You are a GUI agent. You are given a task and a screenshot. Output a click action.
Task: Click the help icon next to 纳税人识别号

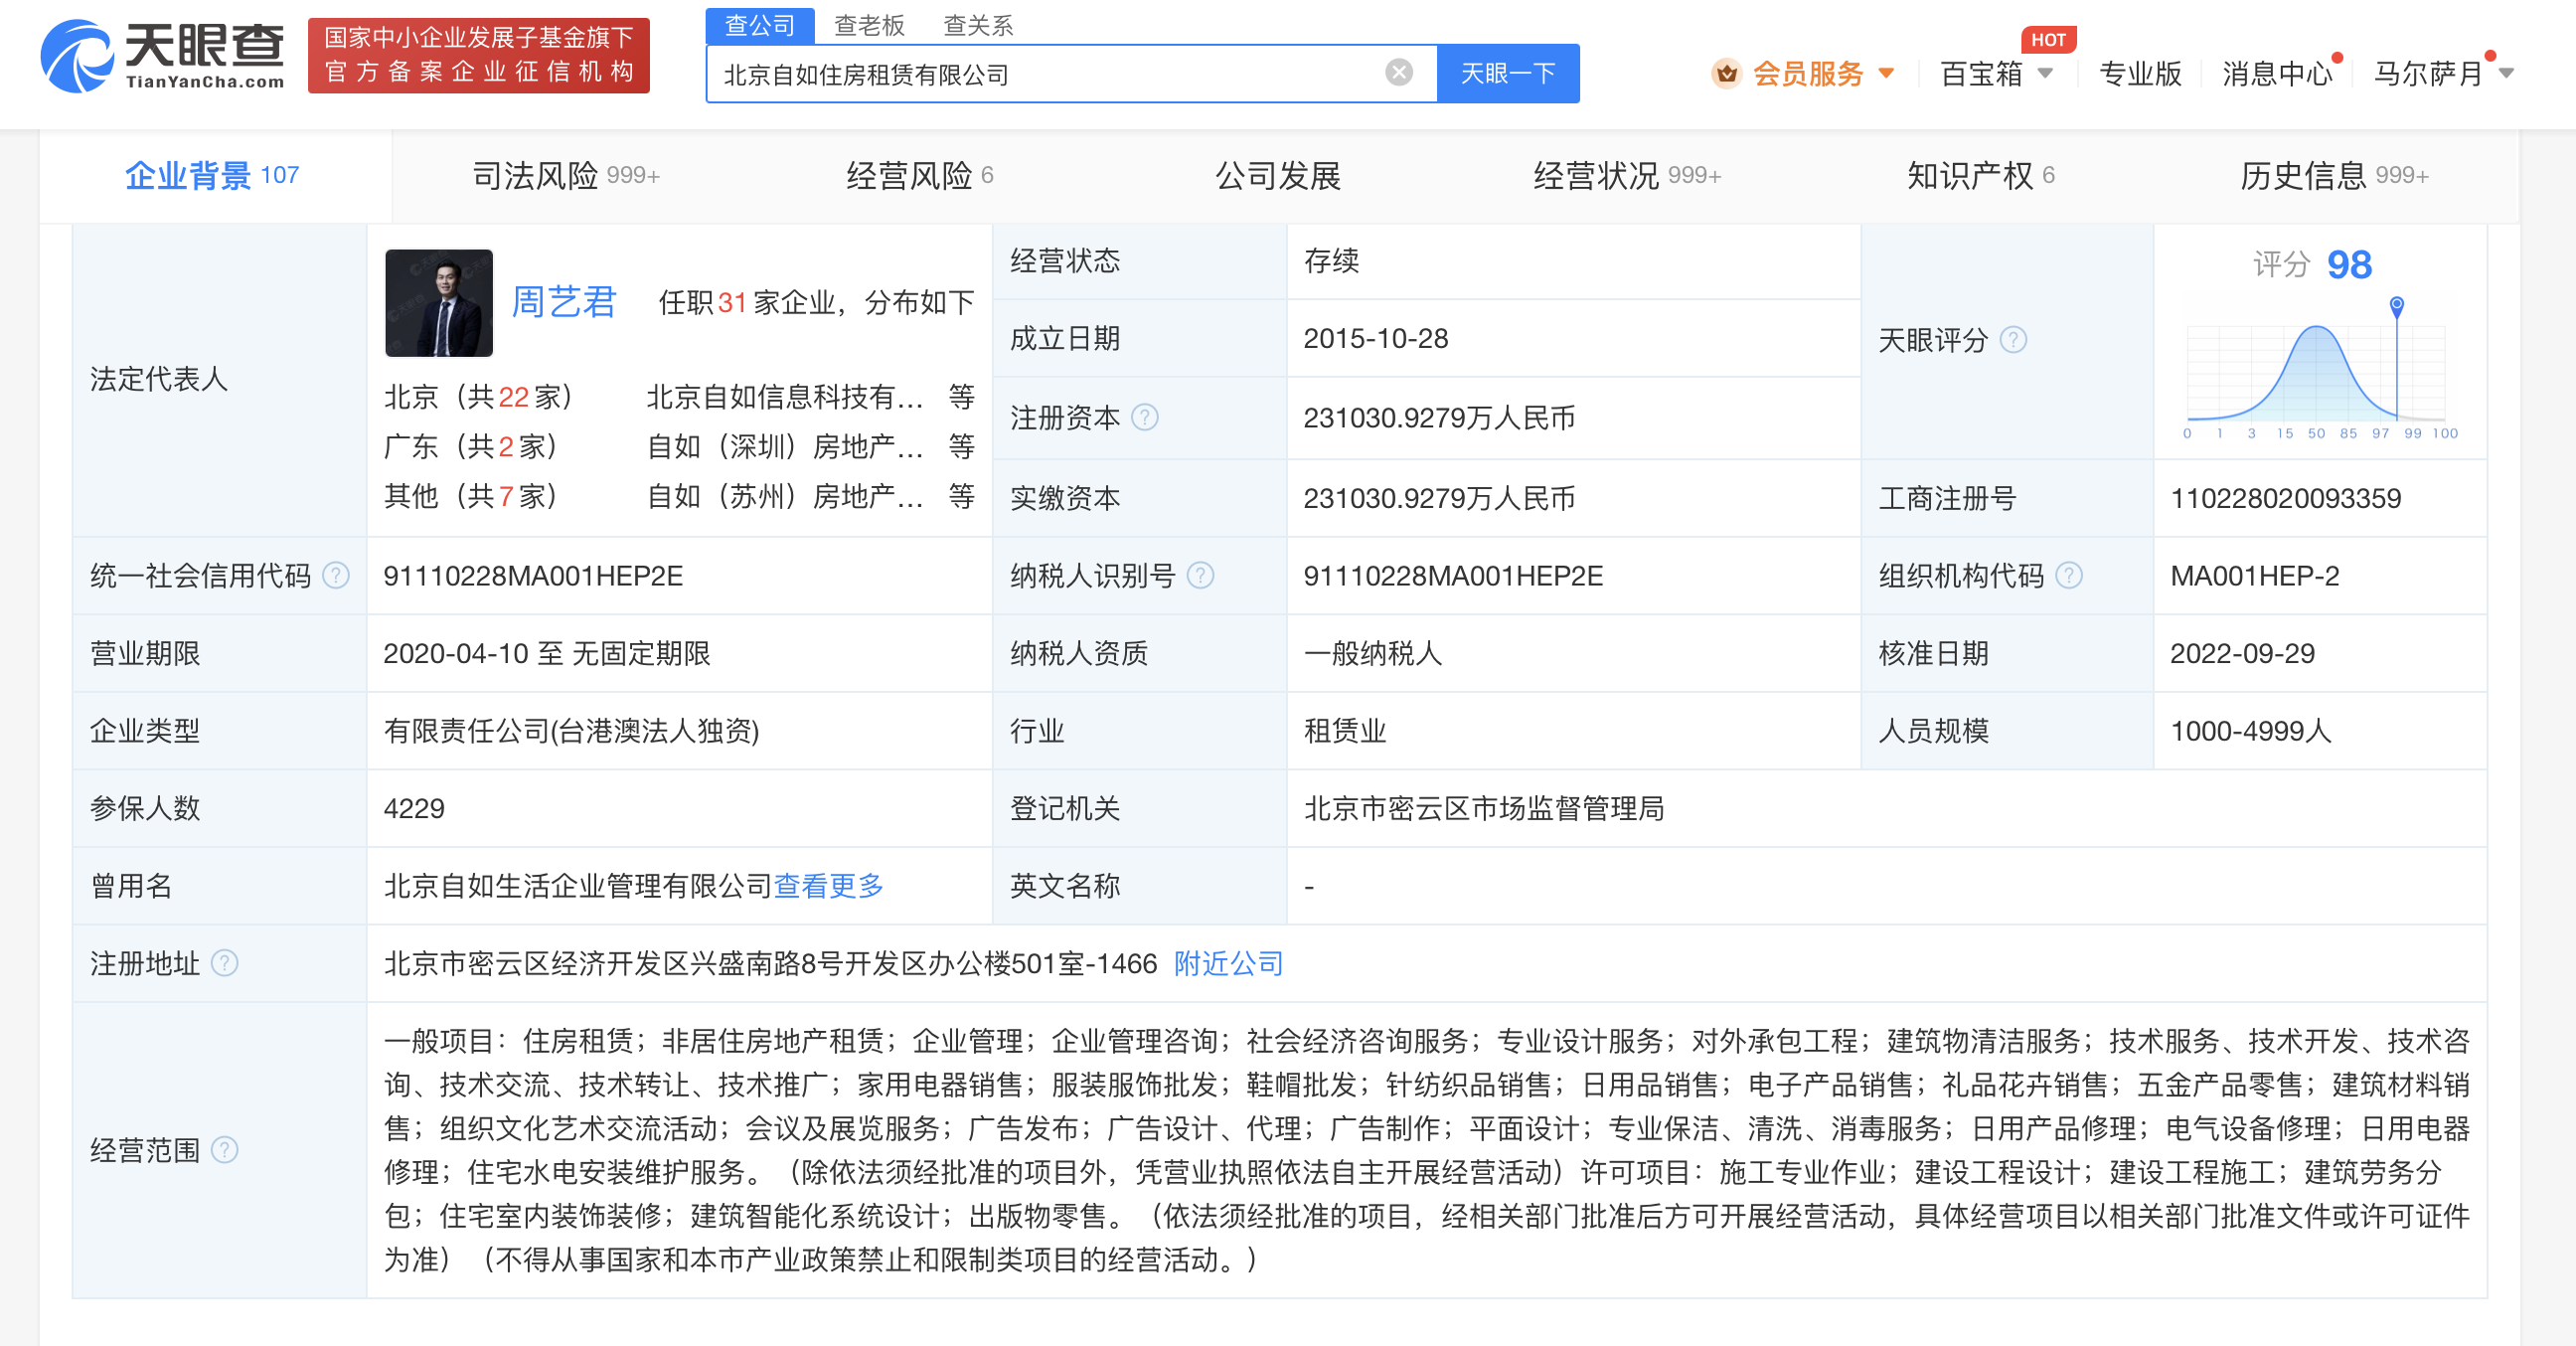click(1200, 576)
